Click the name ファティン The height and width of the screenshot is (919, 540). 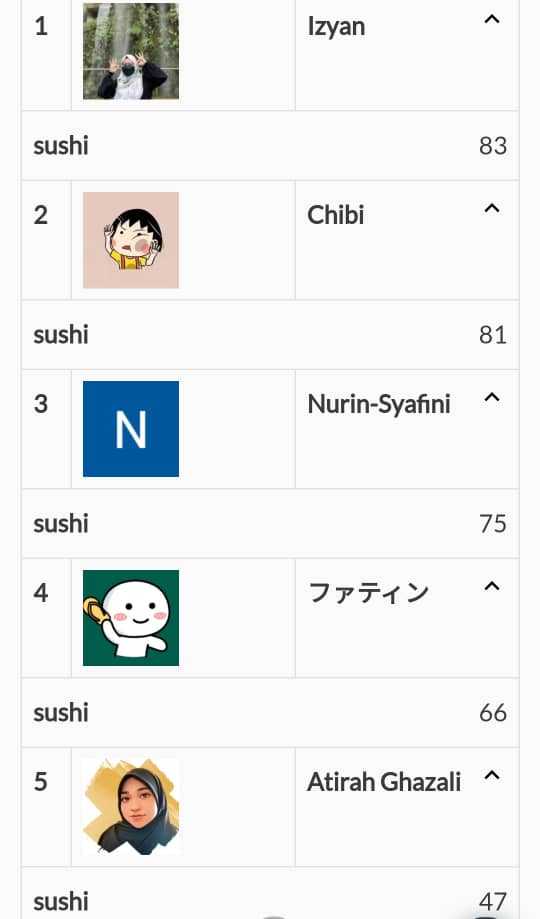pos(369,593)
